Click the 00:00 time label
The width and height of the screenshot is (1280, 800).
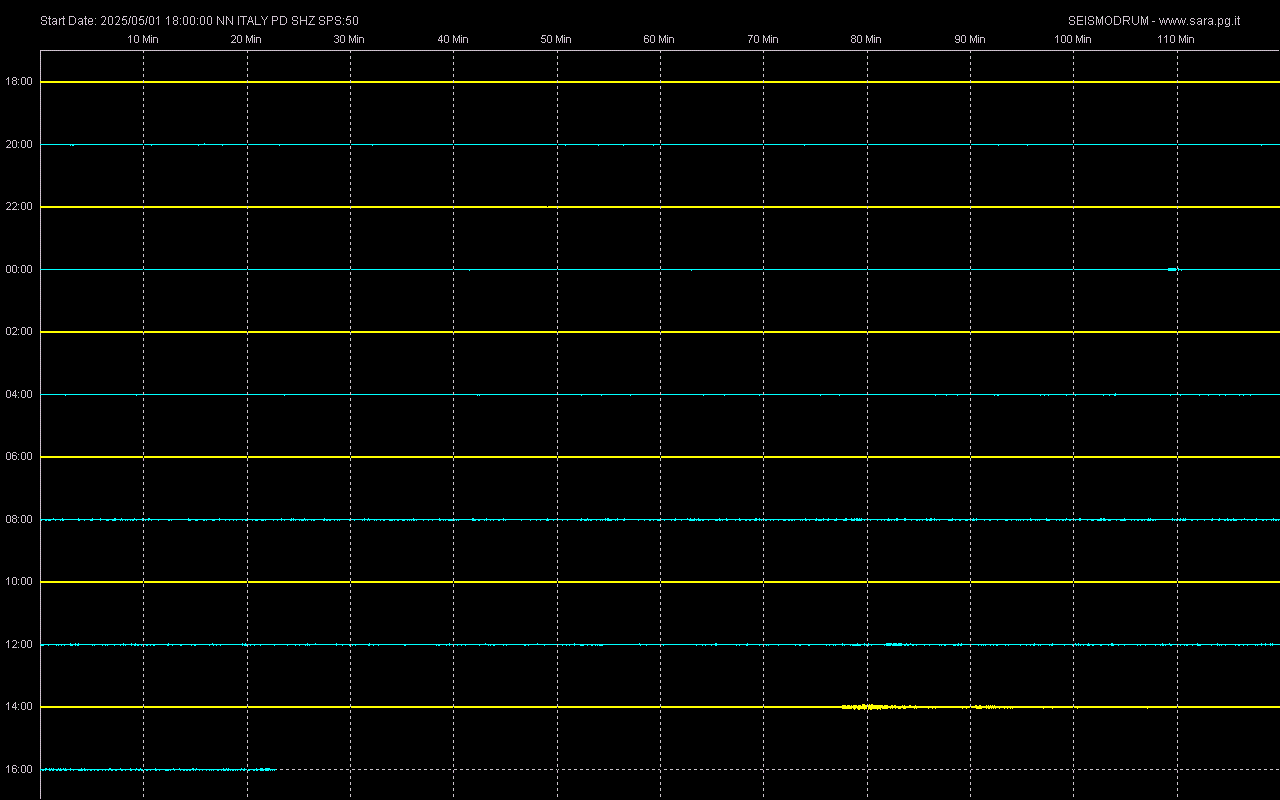[20, 269]
